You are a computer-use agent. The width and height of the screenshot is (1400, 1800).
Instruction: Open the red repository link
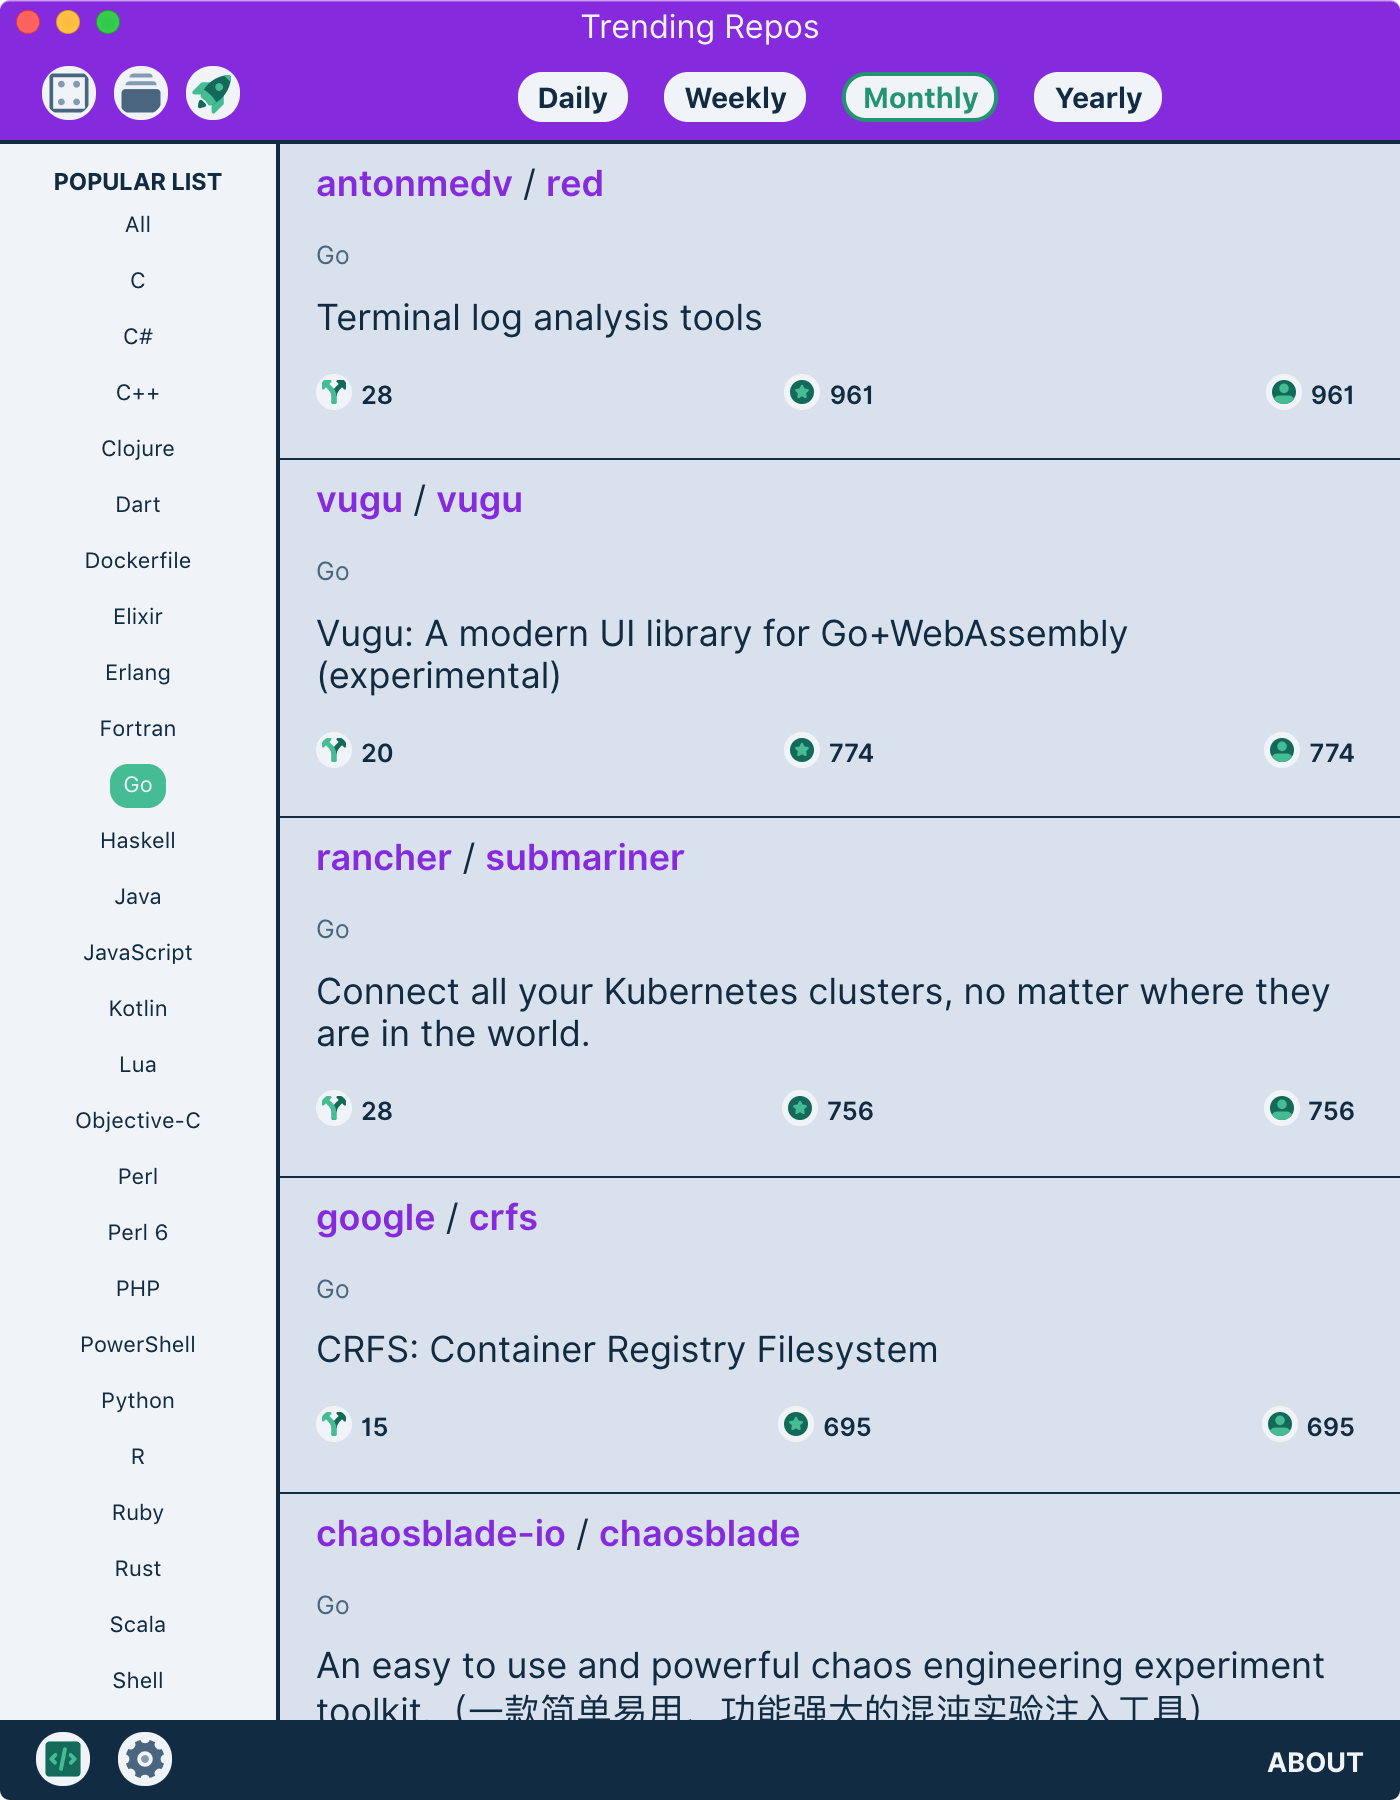575,184
